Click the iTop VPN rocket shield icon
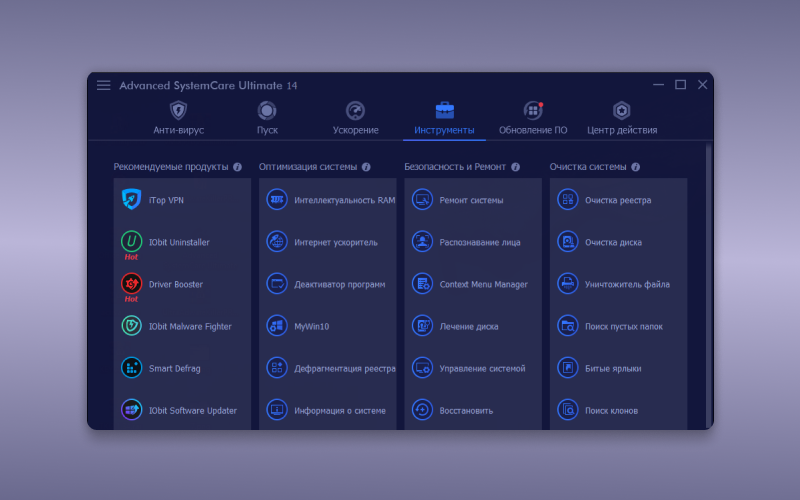This screenshot has width=800, height=500. tap(132, 199)
